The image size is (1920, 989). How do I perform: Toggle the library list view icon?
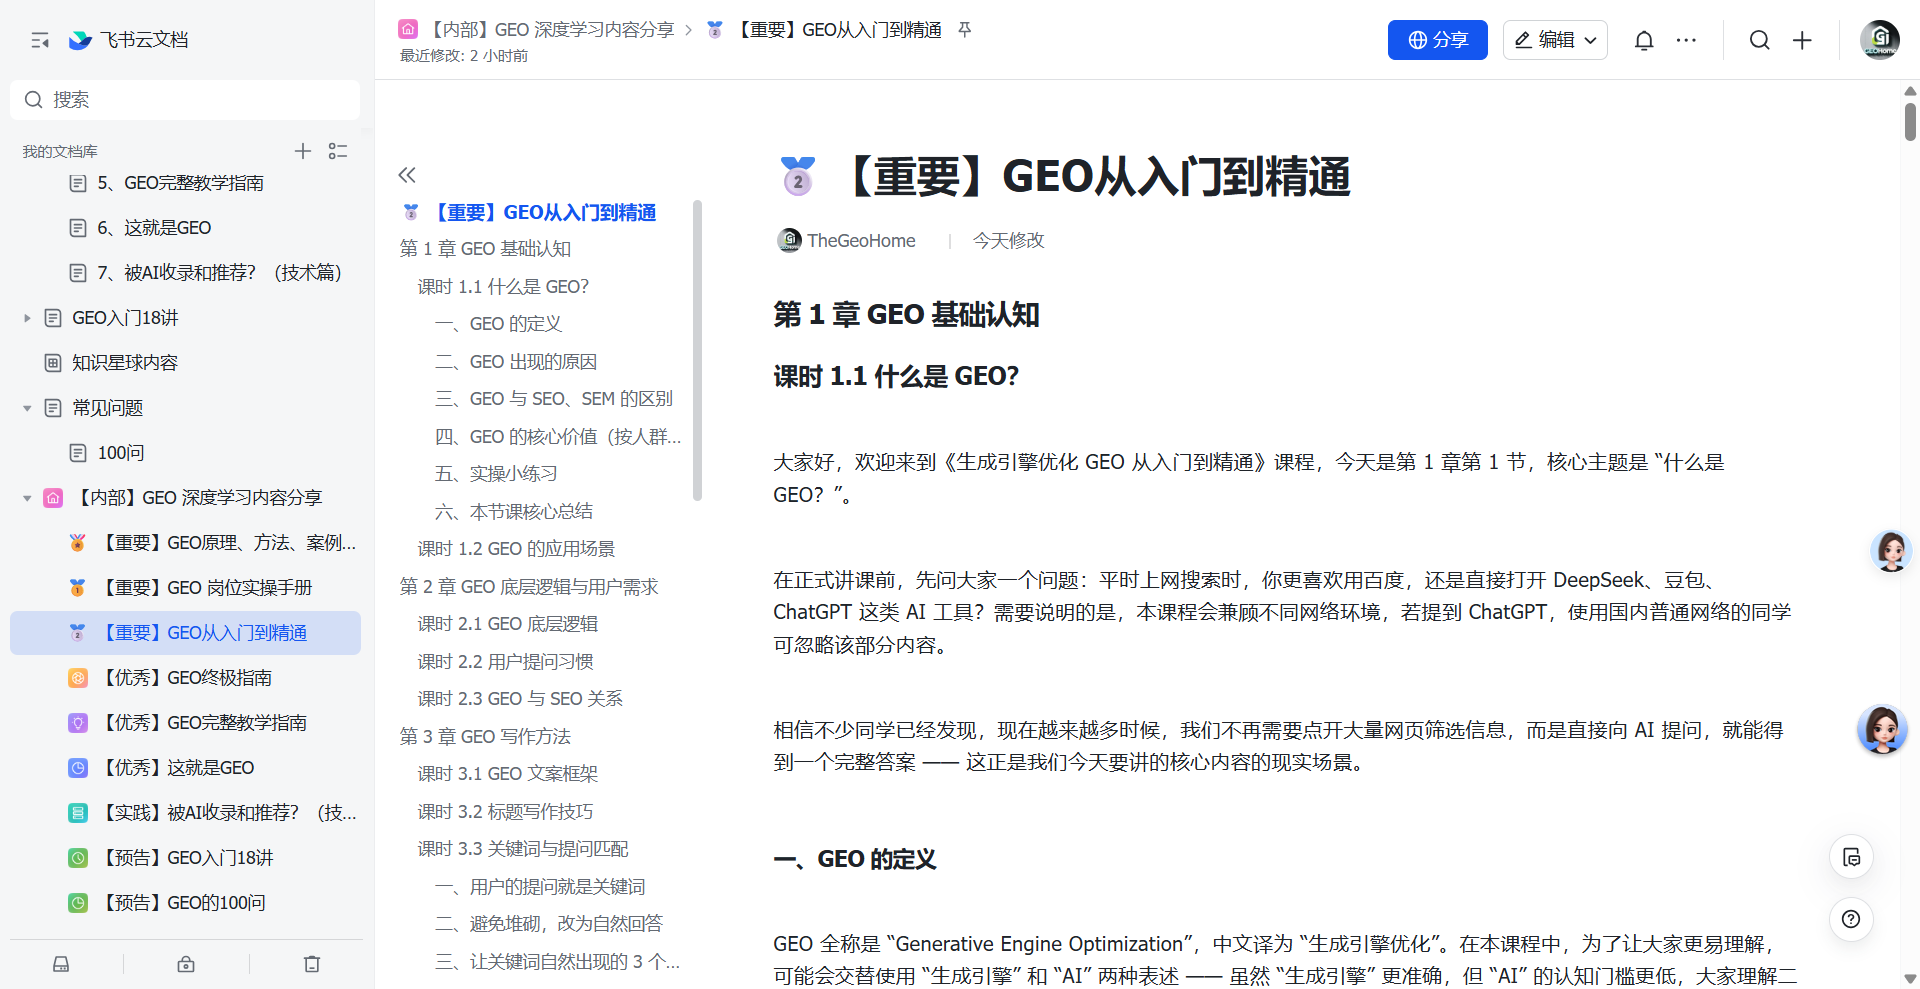[338, 151]
